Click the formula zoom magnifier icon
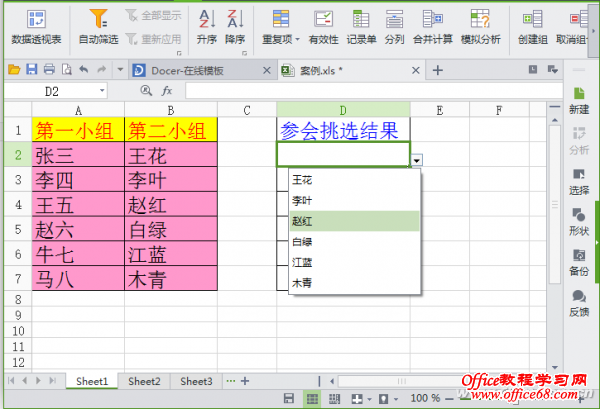Image resolution: width=600 pixels, height=409 pixels. tap(146, 91)
